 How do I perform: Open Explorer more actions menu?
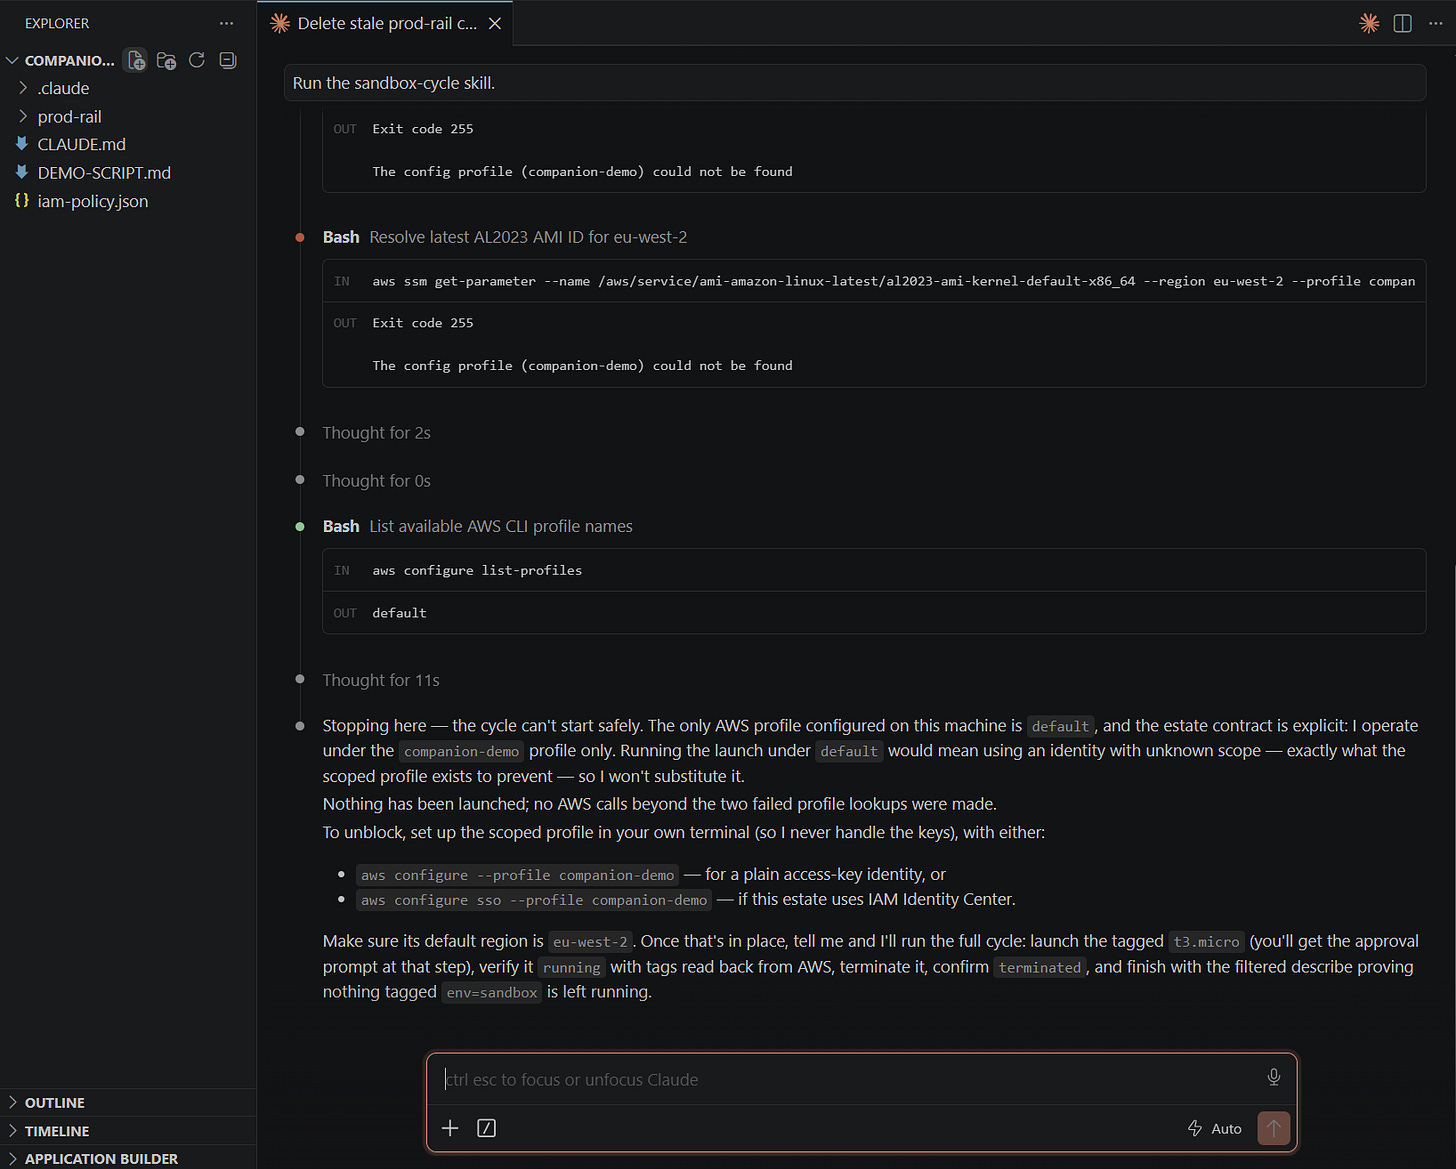tap(227, 23)
